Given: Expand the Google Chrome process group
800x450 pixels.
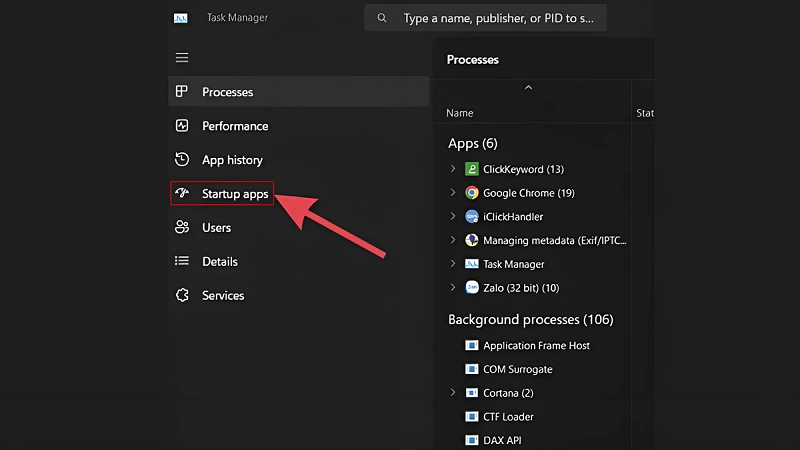Looking at the screenshot, I should 453,193.
